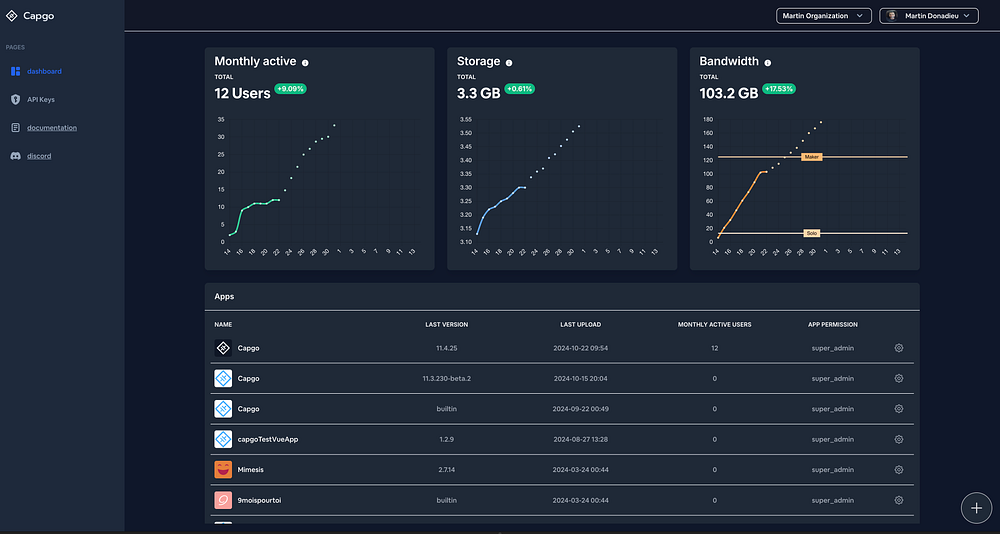Open settings gear for 9moispourtoi row
This screenshot has height=534, width=1000.
tap(899, 500)
